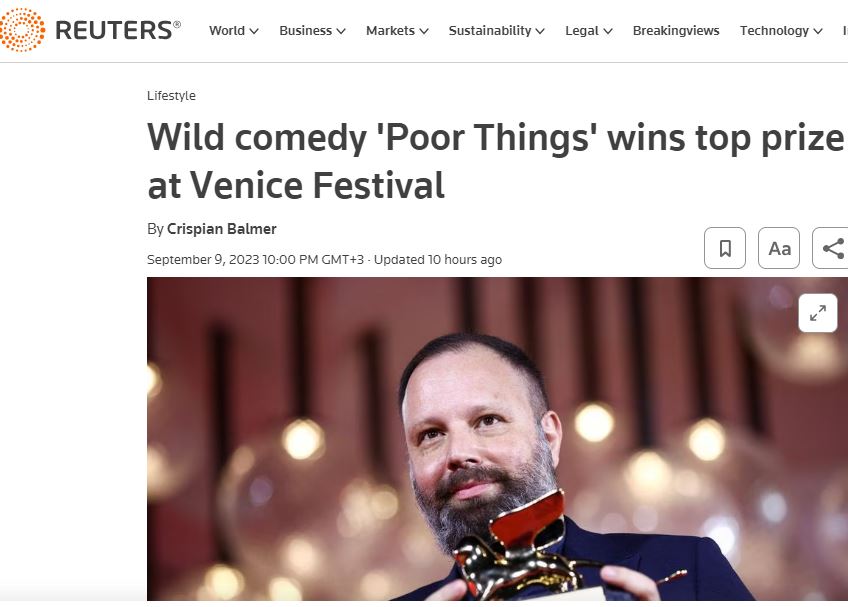This screenshot has width=848, height=607.
Task: Go to Breakingviews section
Action: pyautogui.click(x=676, y=31)
